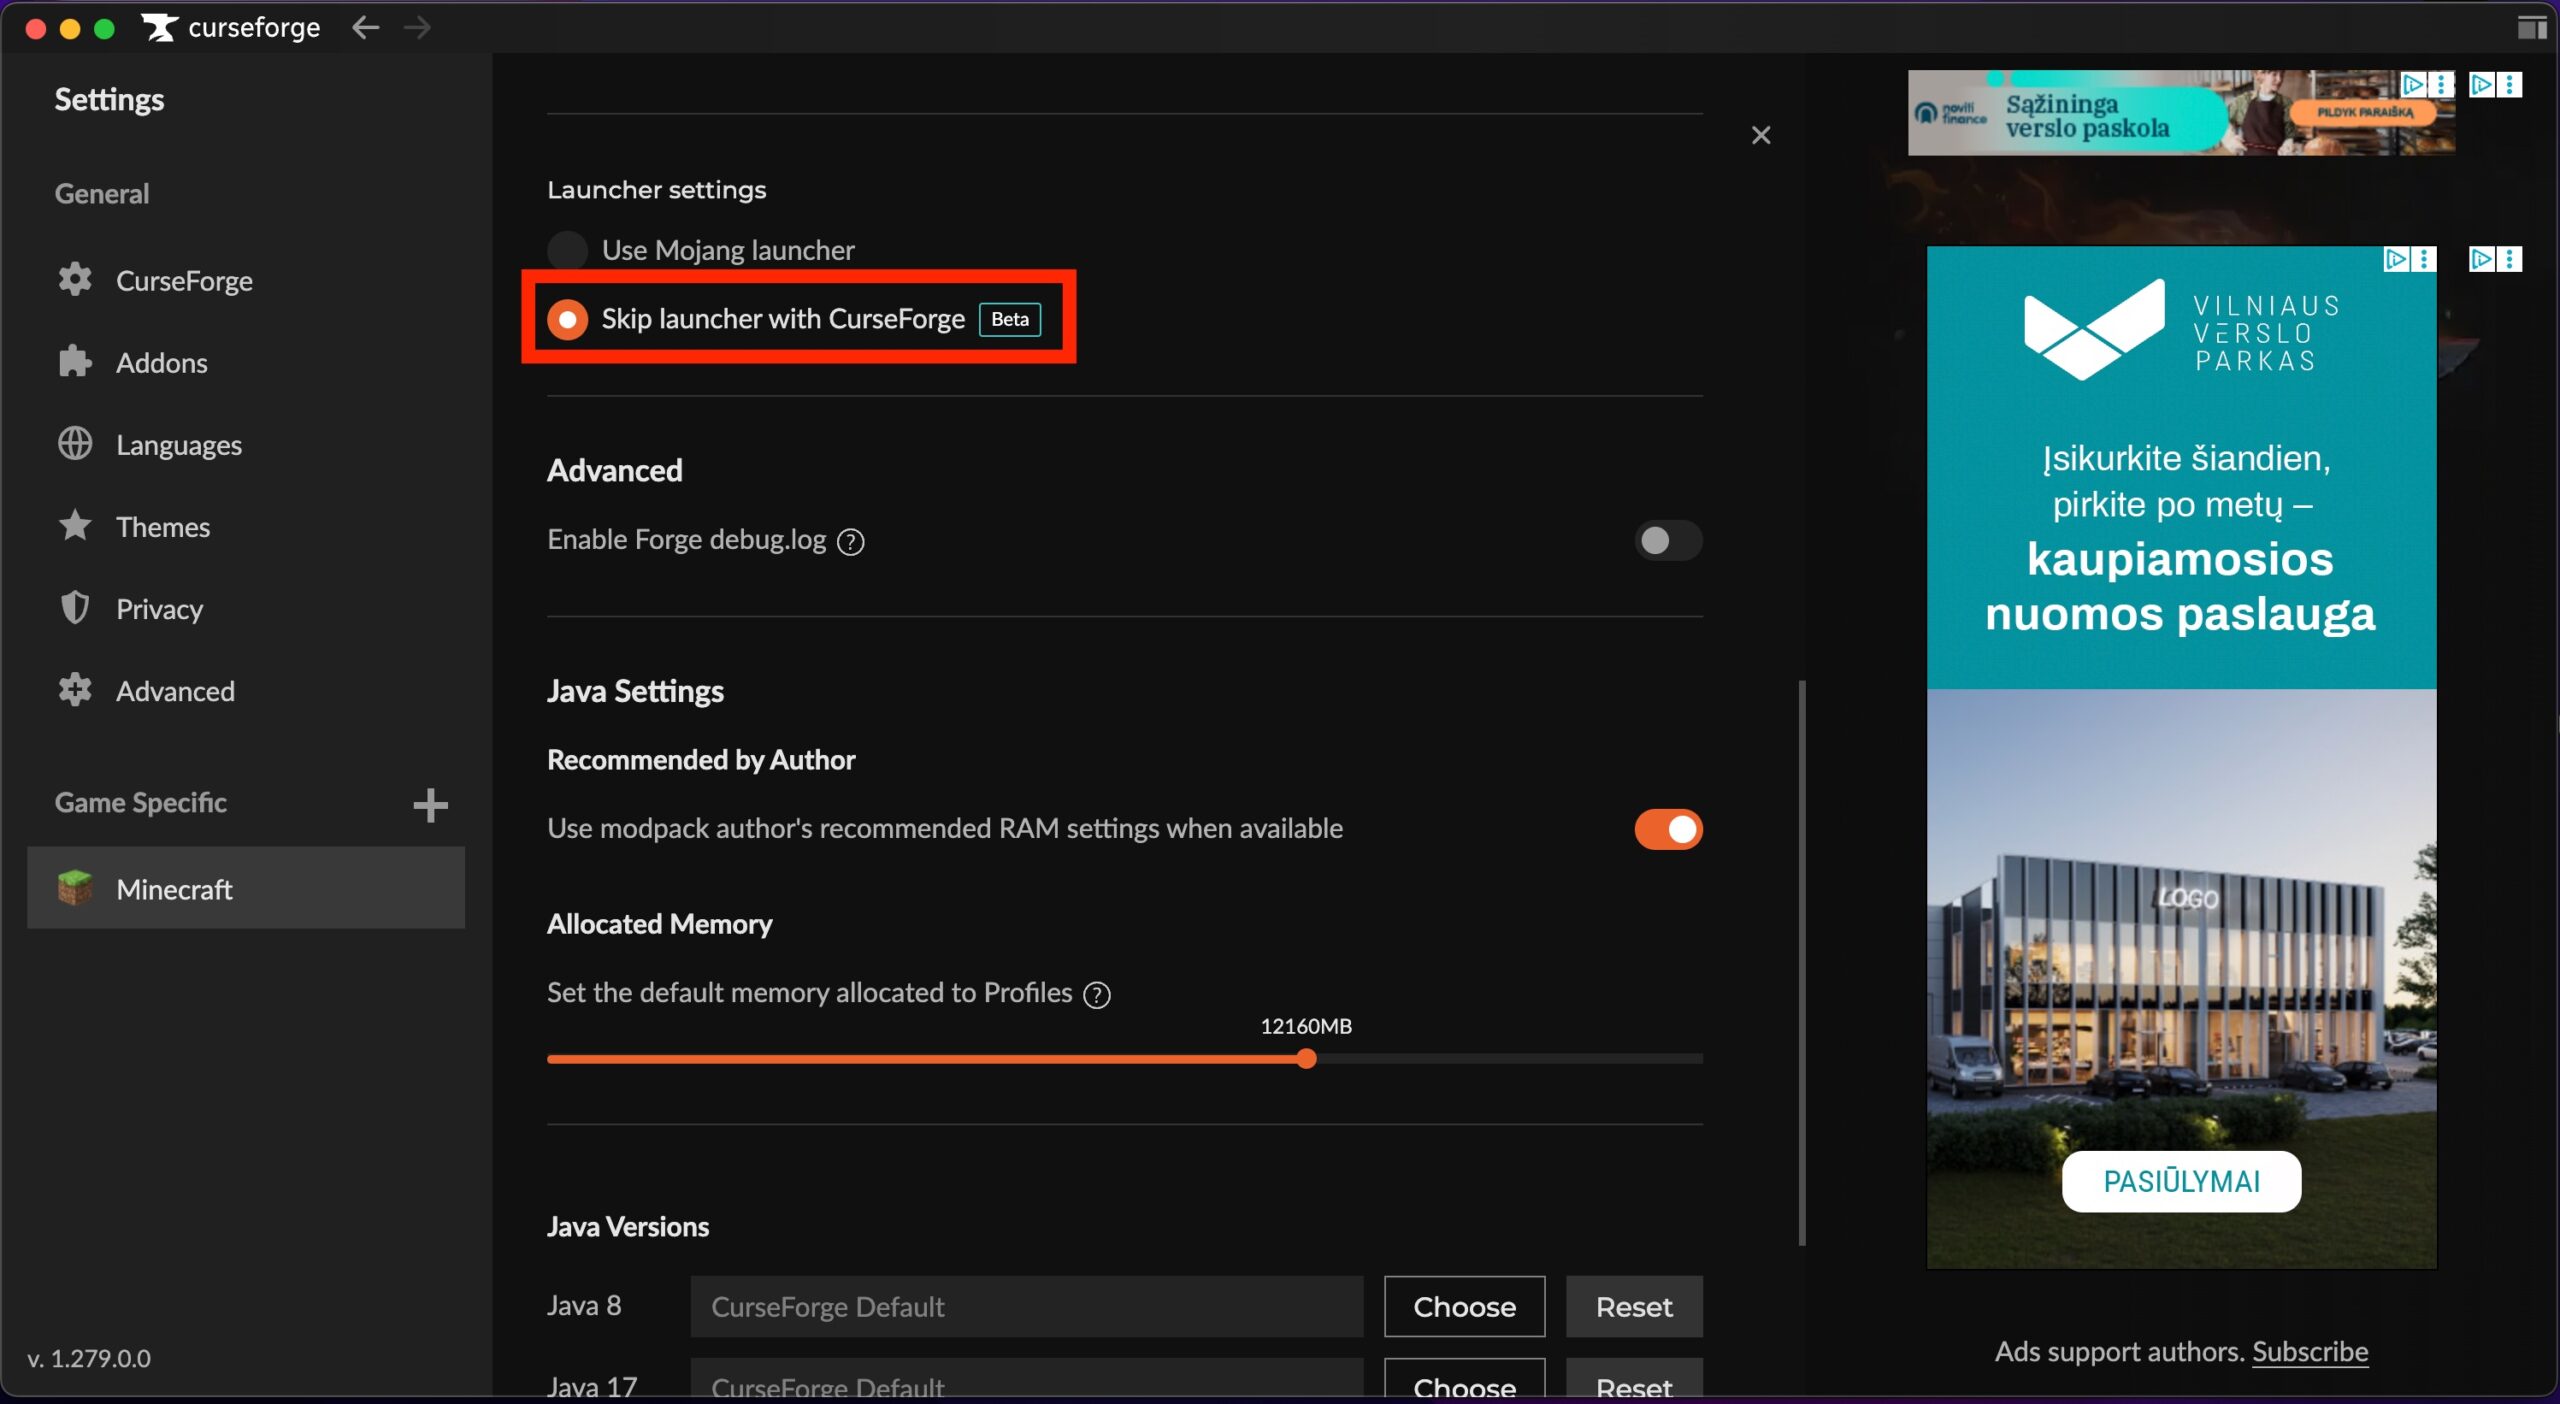Image resolution: width=2560 pixels, height=1404 pixels.
Task: Click the AdChoices icon on the top banner
Action: pyautogui.click(x=2413, y=84)
